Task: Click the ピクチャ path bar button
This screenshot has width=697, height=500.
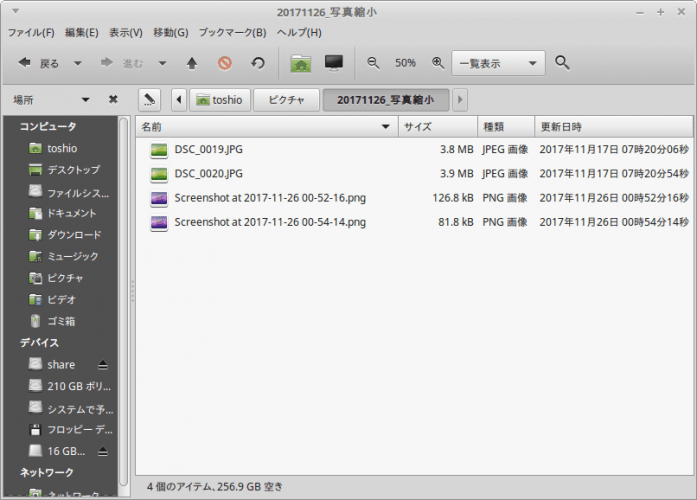Action: [x=286, y=99]
